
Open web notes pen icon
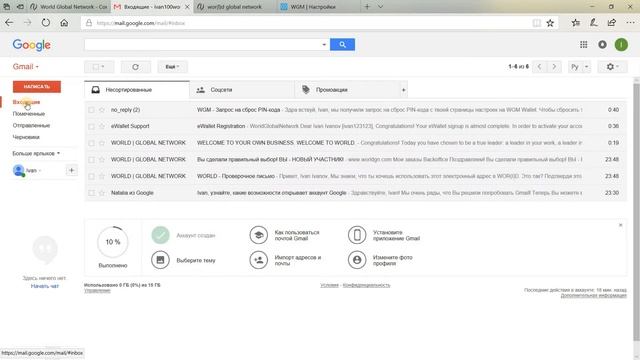(x=593, y=23)
